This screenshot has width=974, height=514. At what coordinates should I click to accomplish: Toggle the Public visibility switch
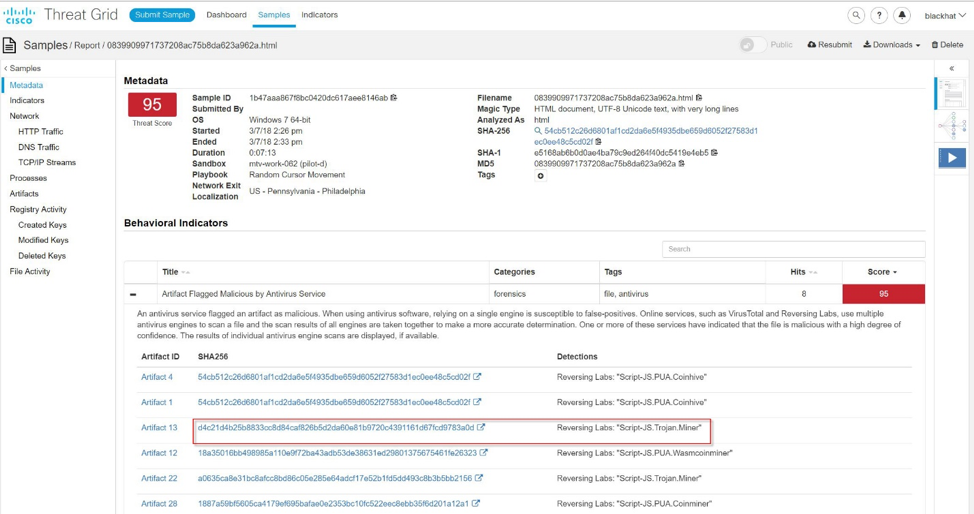(752, 45)
